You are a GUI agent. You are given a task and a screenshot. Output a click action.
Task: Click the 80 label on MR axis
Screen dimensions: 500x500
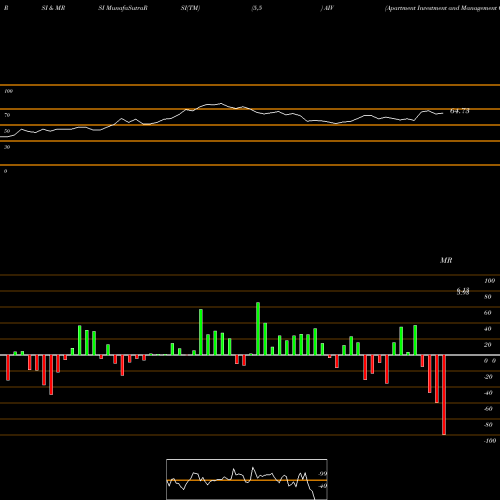pos(488,297)
